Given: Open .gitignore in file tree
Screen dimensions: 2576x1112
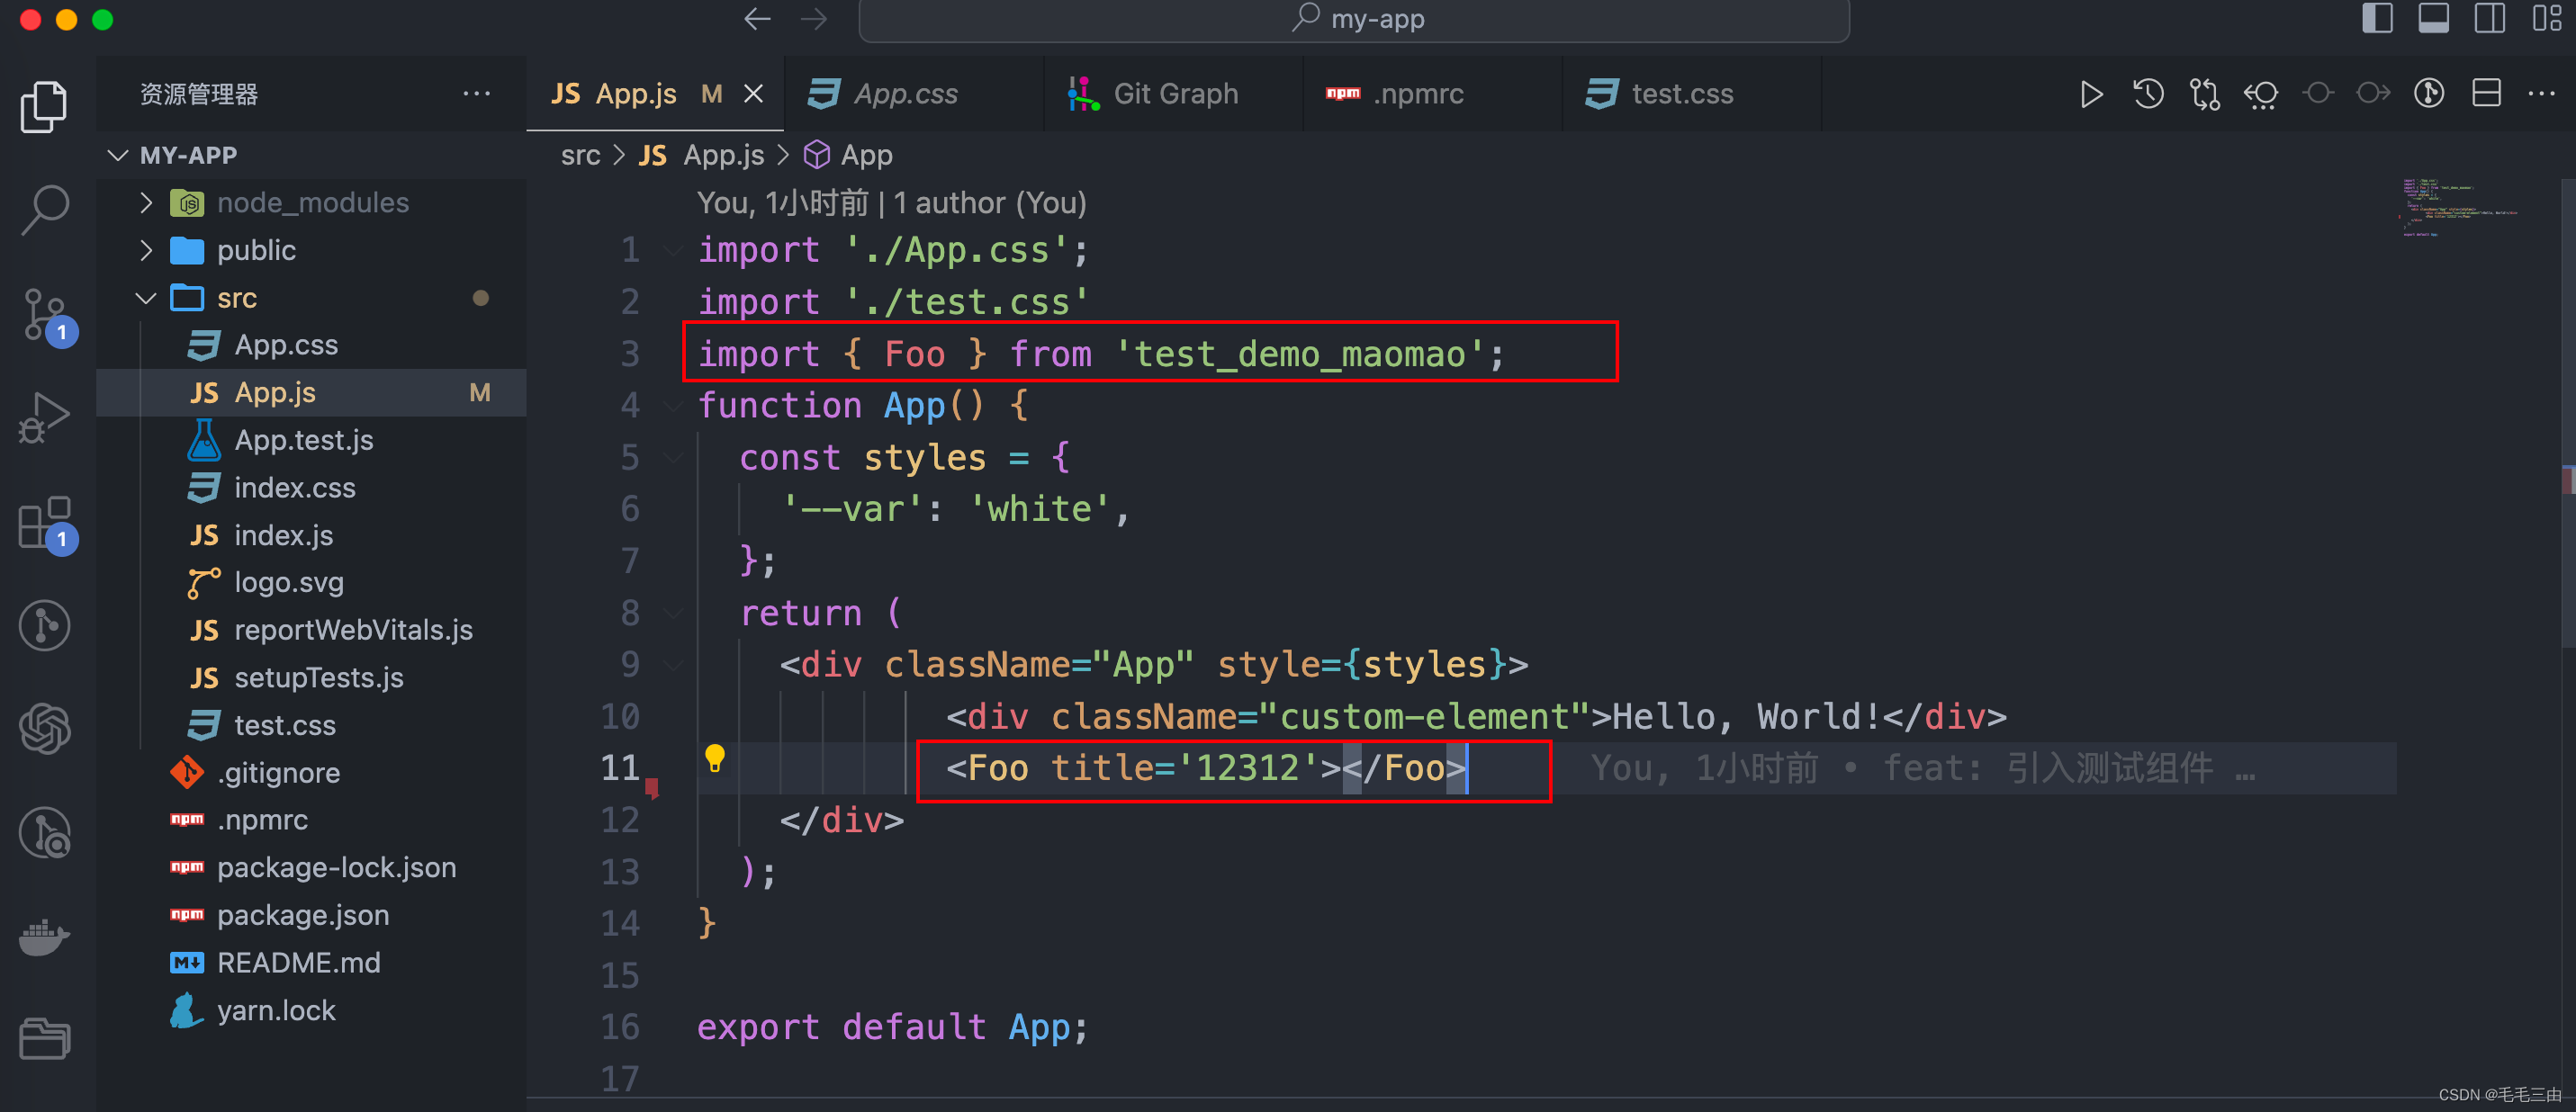Looking at the screenshot, I should coord(278,773).
